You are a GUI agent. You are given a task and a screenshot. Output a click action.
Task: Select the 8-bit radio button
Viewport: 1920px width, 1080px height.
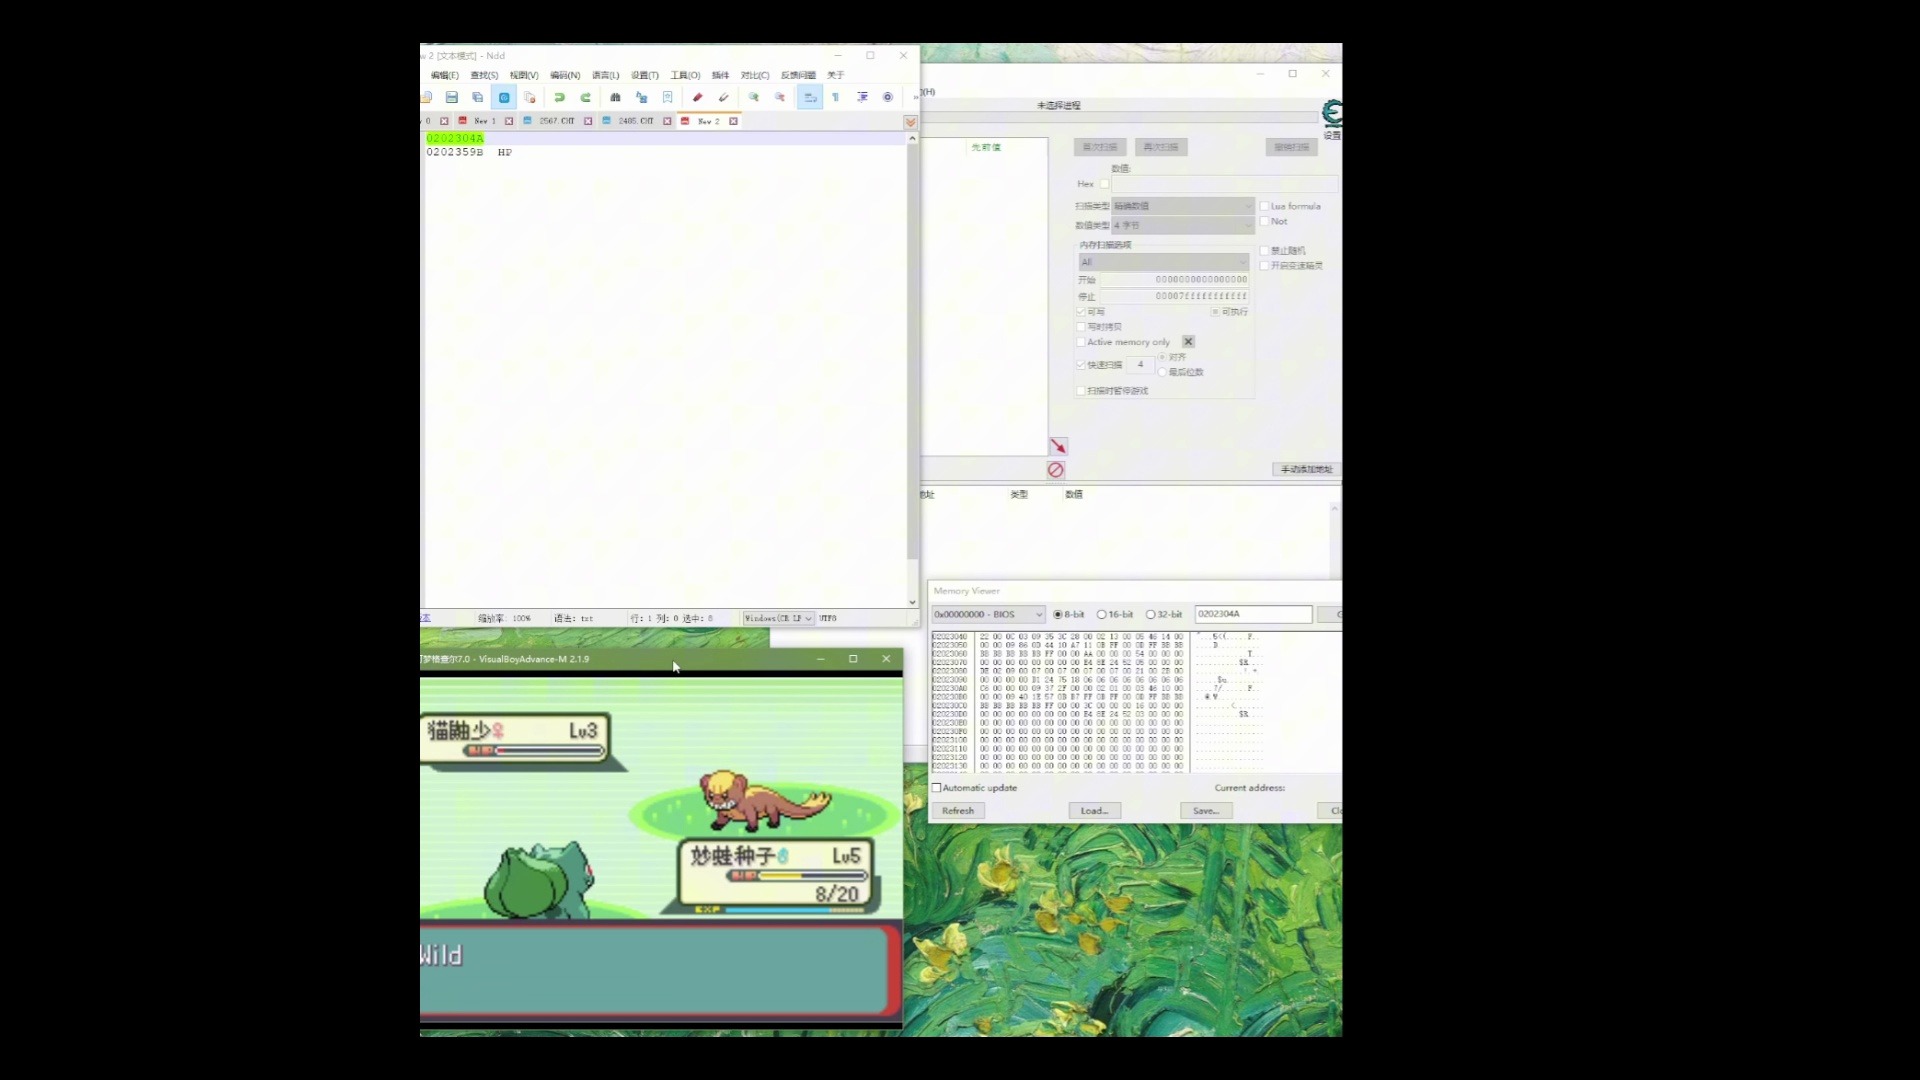[1058, 615]
